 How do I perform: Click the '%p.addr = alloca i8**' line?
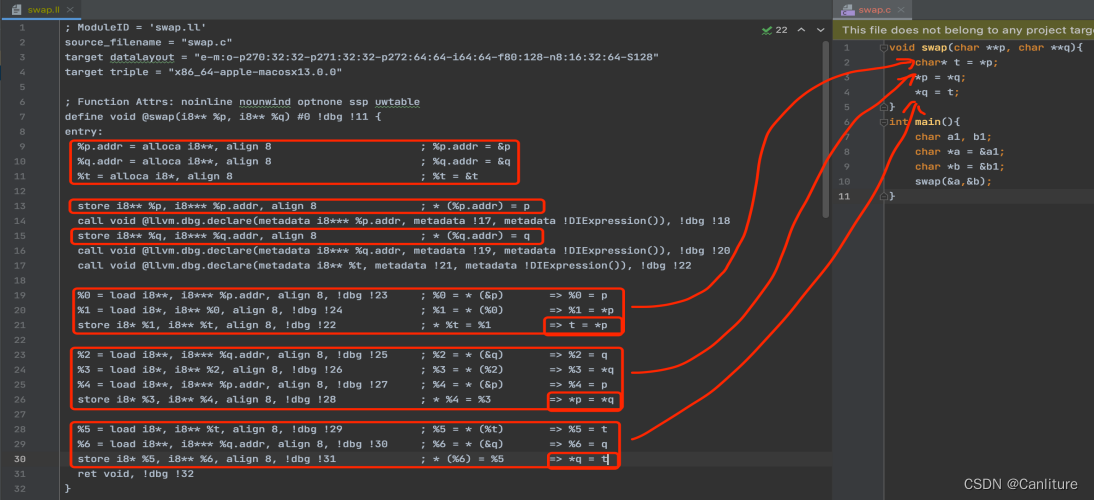click(x=174, y=147)
